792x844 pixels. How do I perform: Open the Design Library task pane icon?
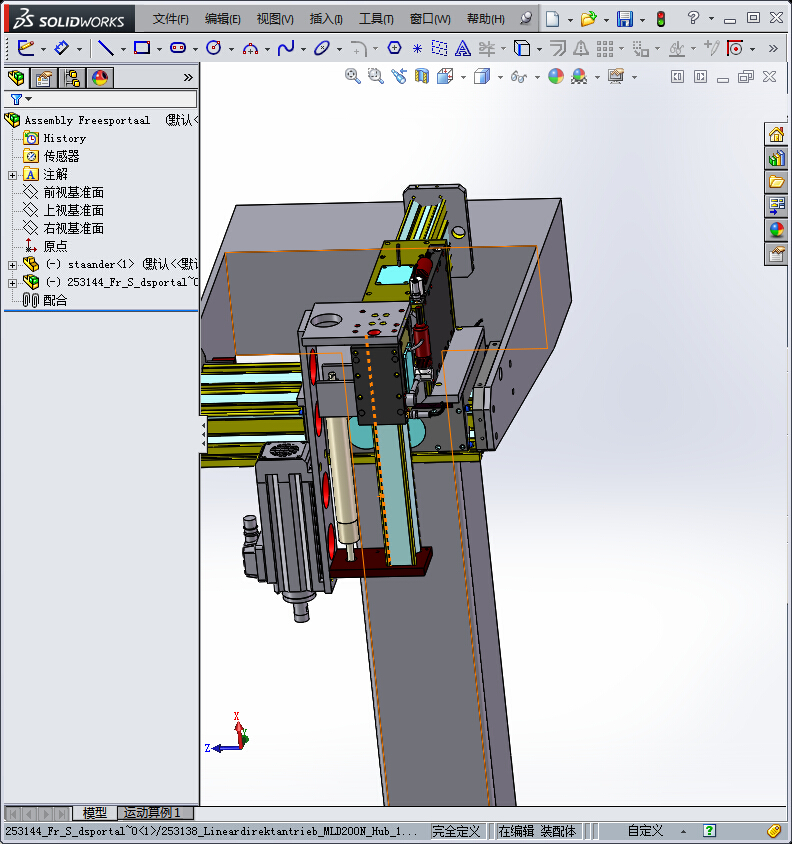point(776,158)
